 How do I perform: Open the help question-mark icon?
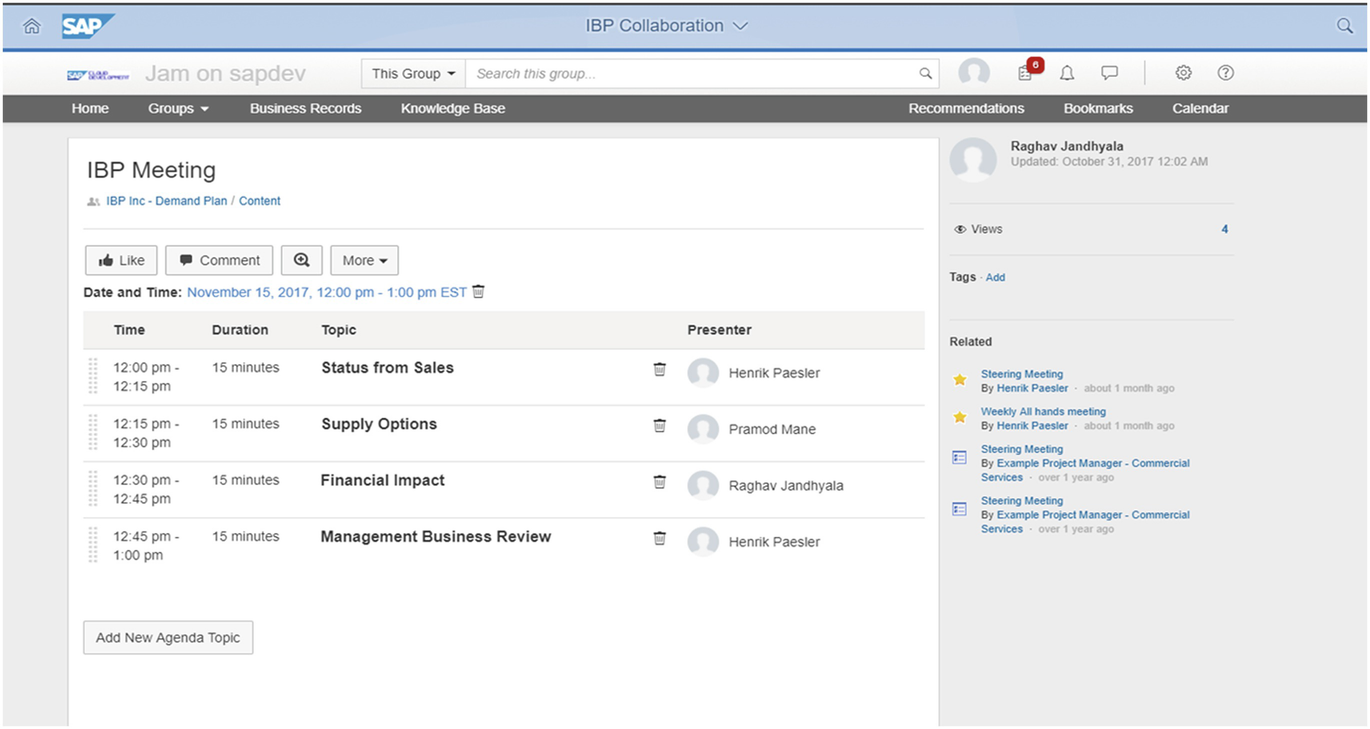pos(1225,72)
